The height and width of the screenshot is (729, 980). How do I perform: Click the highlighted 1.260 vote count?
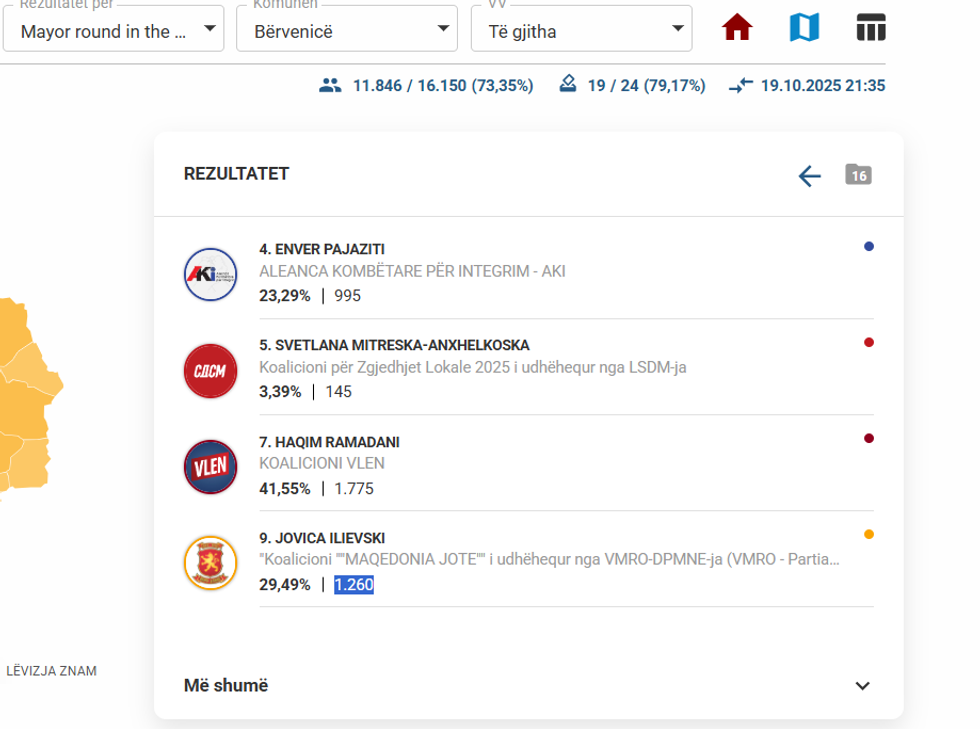pyautogui.click(x=354, y=585)
